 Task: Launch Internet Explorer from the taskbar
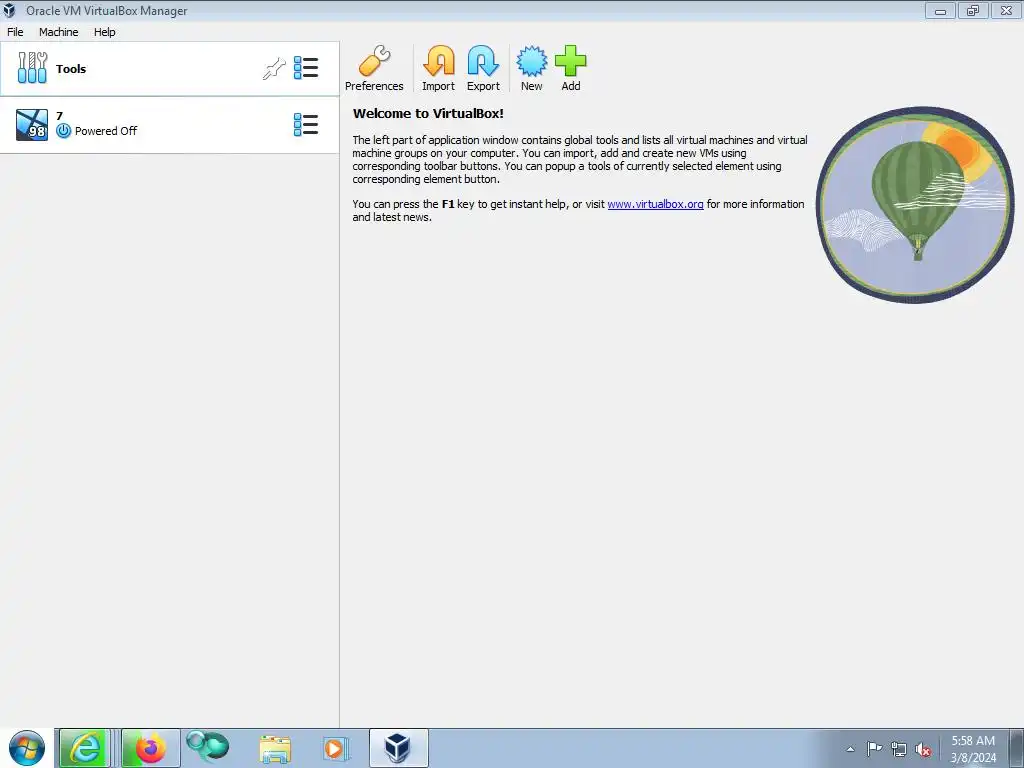(84, 748)
